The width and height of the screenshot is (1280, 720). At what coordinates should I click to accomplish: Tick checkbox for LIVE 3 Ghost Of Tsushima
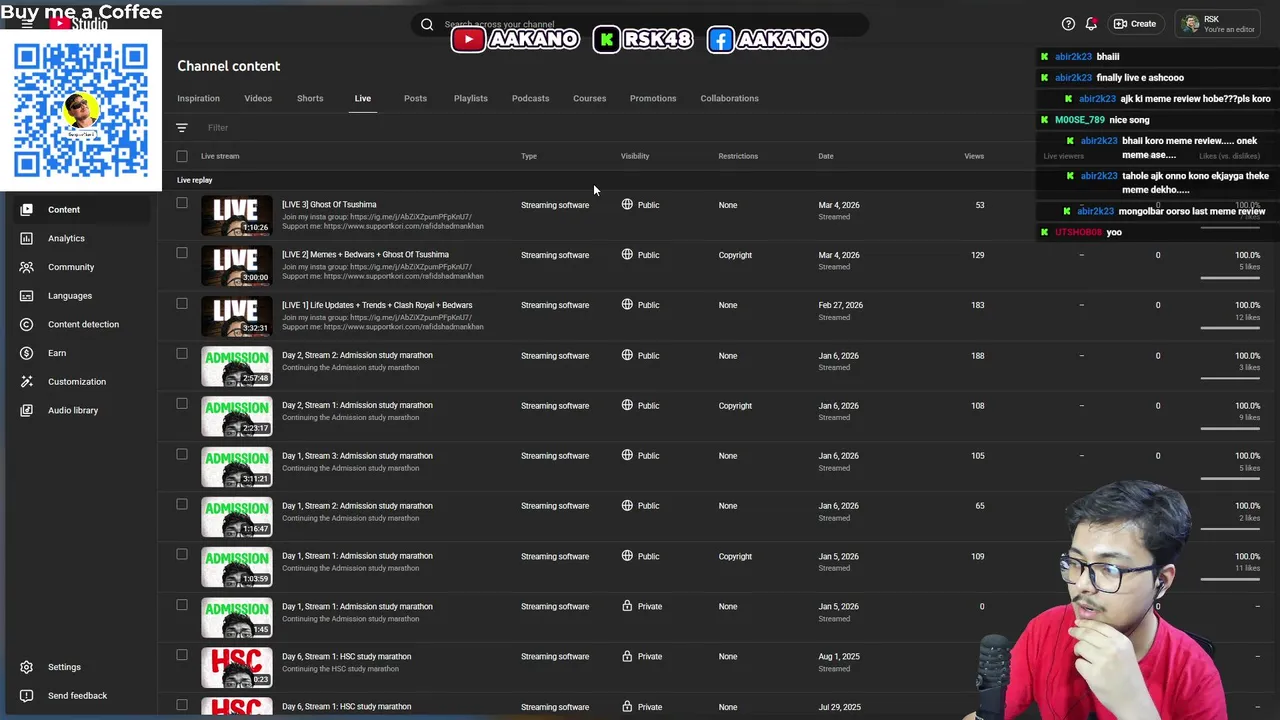(182, 203)
